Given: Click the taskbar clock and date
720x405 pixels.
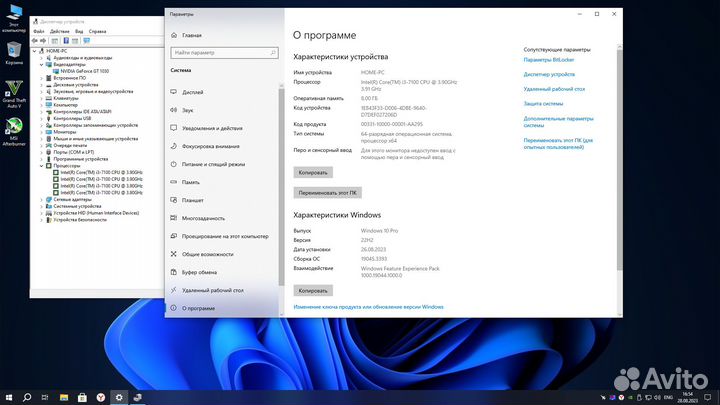Looking at the screenshot, I should point(687,397).
